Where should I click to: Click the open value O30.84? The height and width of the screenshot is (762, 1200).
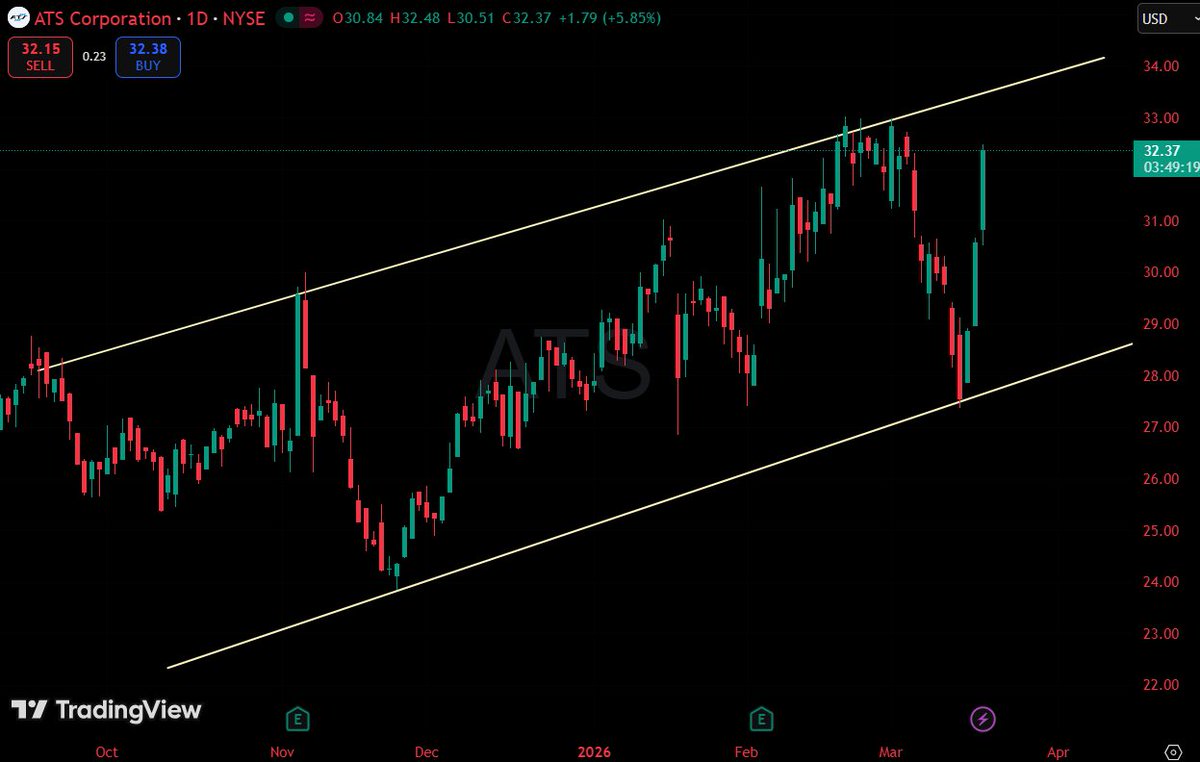[357, 18]
